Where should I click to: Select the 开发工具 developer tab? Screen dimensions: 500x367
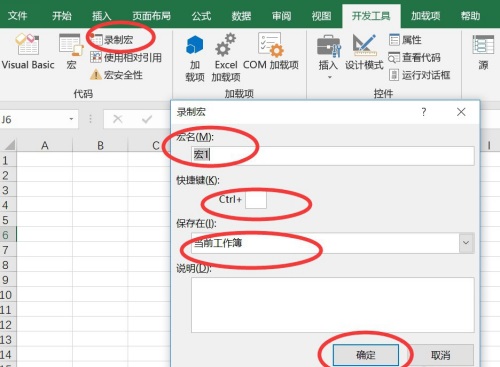pyautogui.click(x=371, y=16)
